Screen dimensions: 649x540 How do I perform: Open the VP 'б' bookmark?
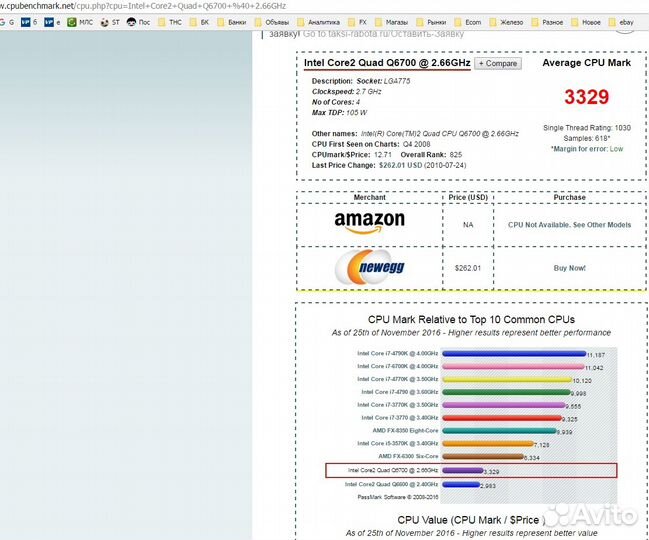tap(29, 22)
